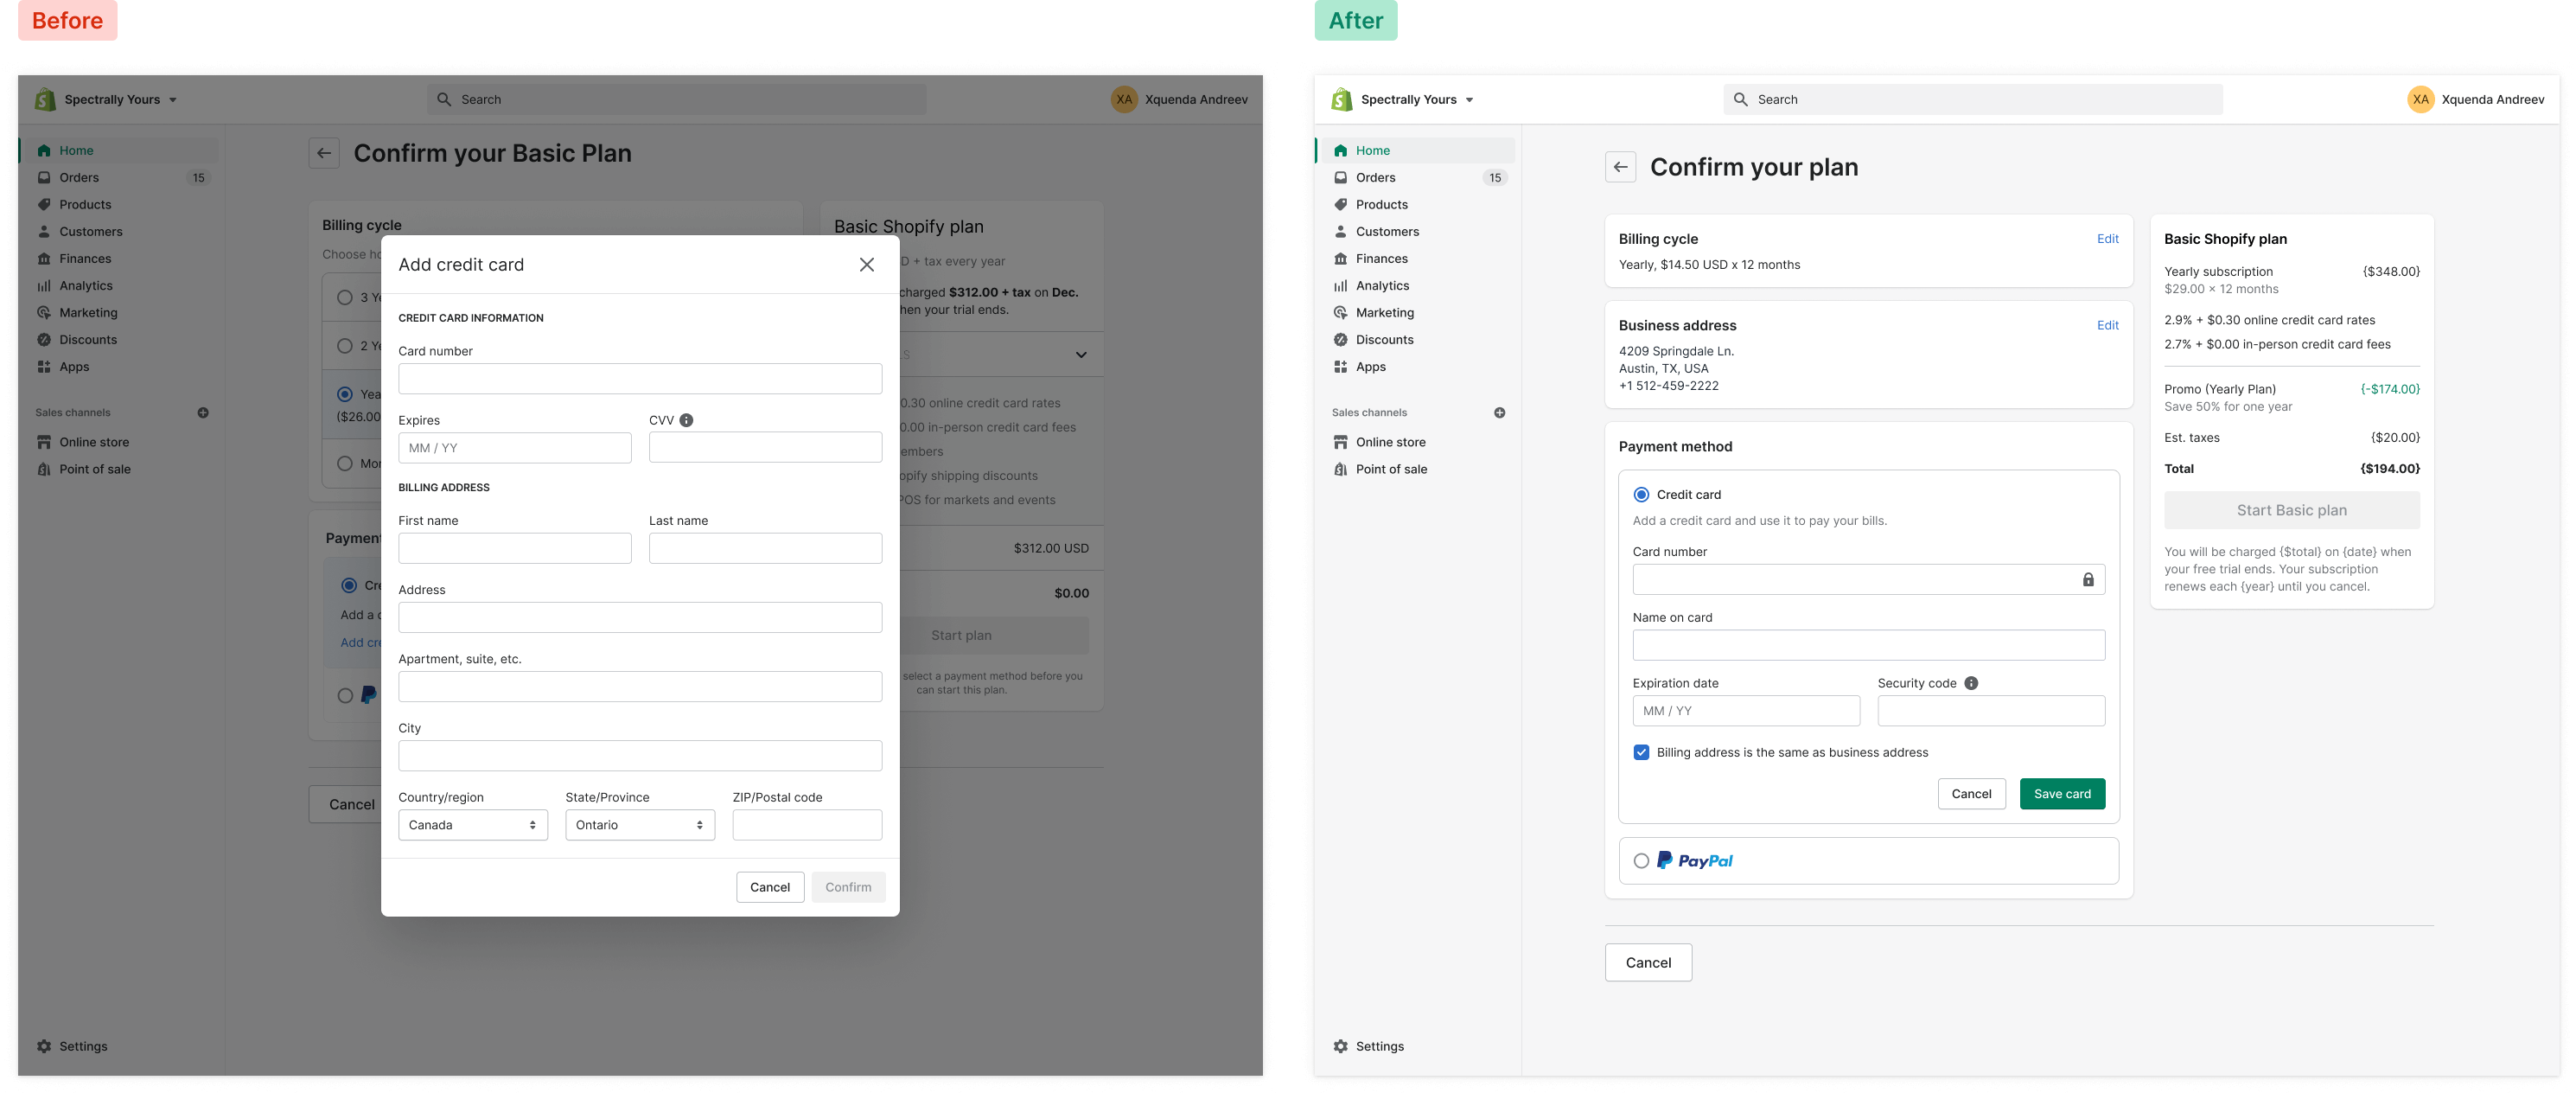Image resolution: width=2576 pixels, height=1093 pixels.
Task: Click the CVV info icon in modal
Action: coord(686,420)
